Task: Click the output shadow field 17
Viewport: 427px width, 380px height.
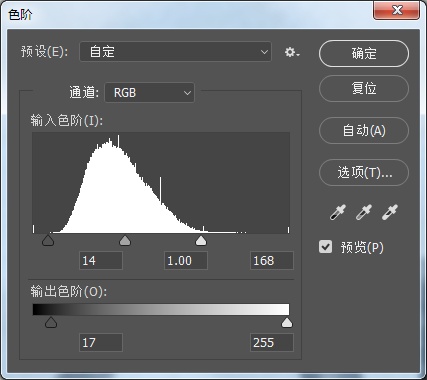Action: 101,342
